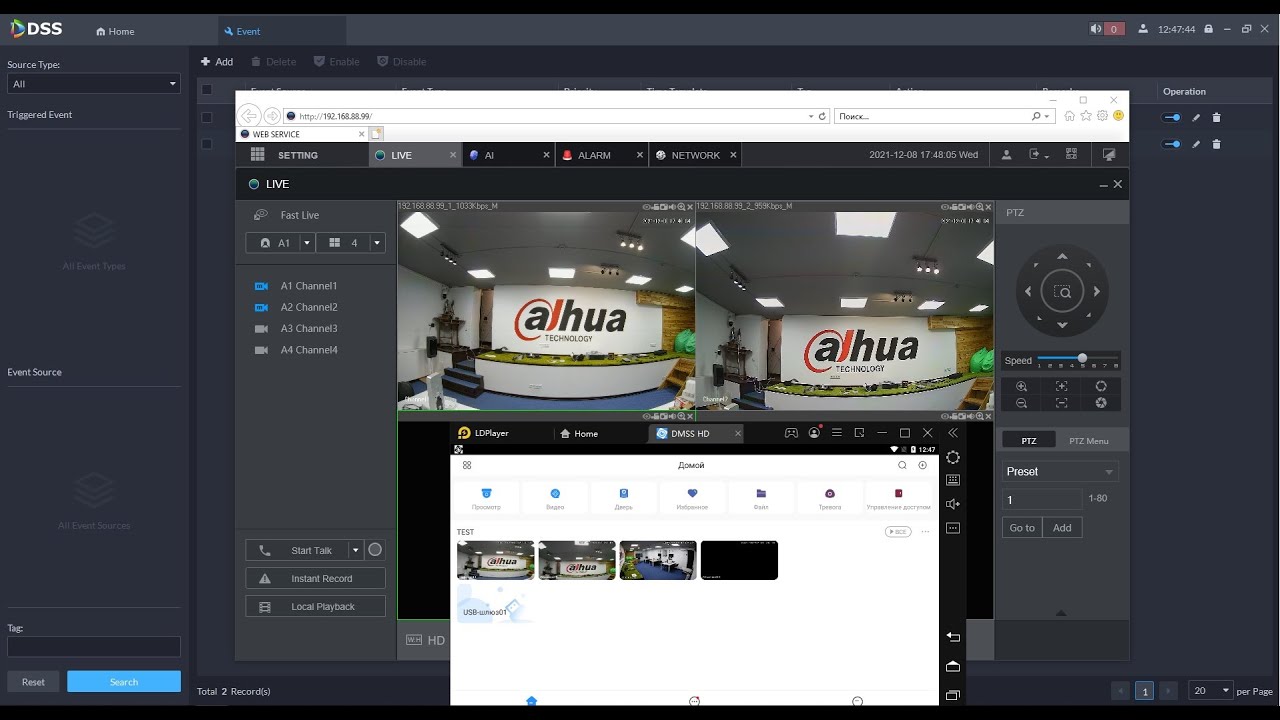This screenshot has width=1280, height=720.
Task: Open LDPlayer keyboard mapping icon
Action: 953,481
